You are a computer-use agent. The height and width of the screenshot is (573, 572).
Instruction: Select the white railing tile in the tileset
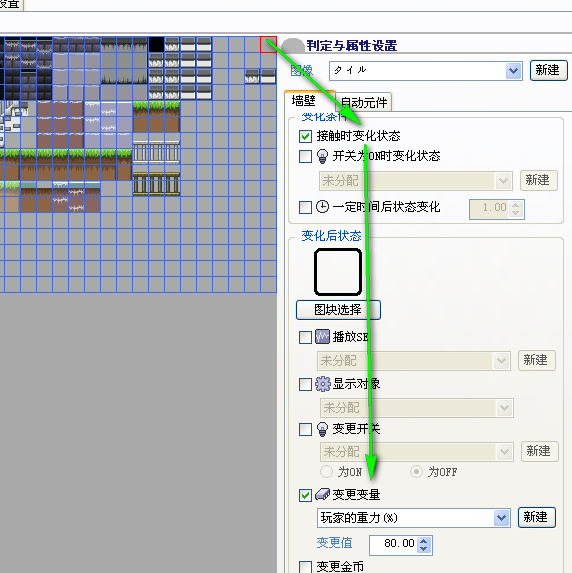pos(156,152)
